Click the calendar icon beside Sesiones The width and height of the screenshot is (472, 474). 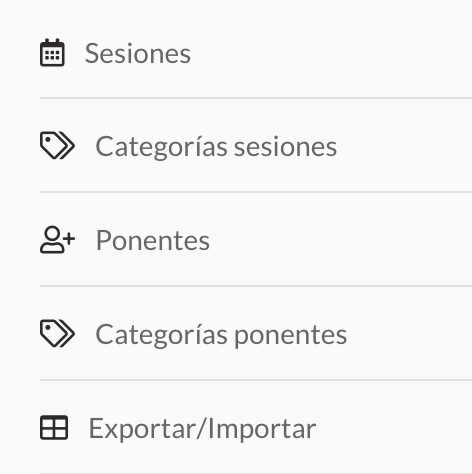pyautogui.click(x=52, y=53)
